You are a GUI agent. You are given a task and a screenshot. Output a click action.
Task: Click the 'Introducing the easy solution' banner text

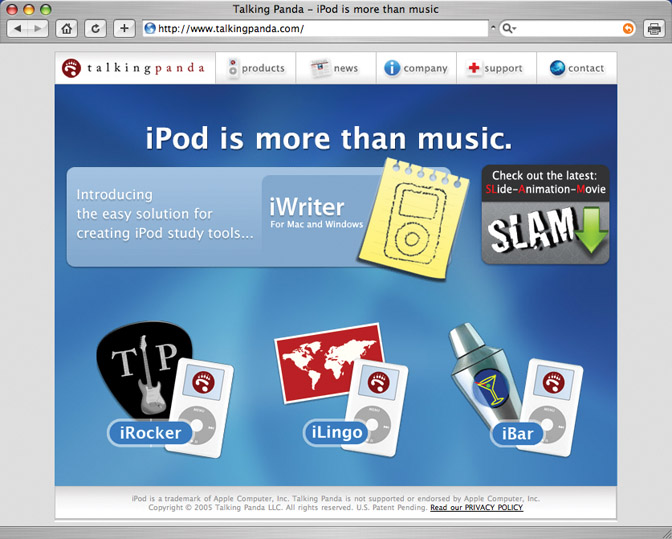pos(165,214)
